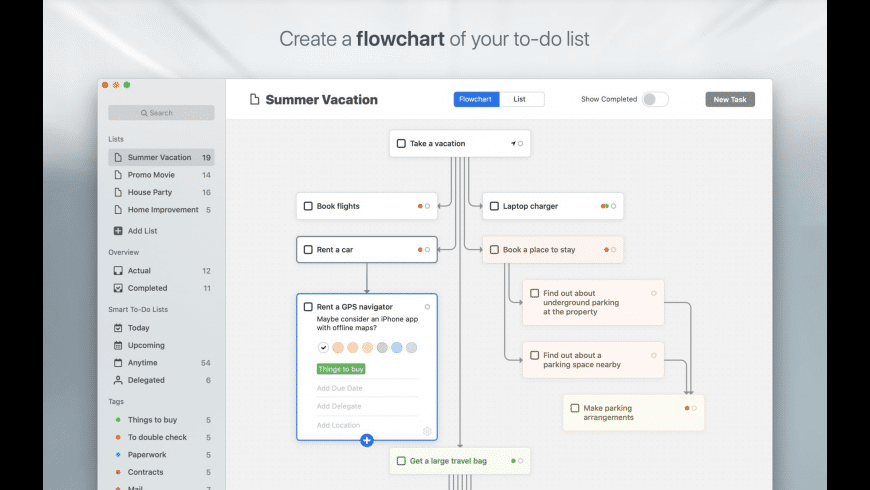Select the Completed overview item
Image resolution: width=870 pixels, height=490 pixels.
coord(147,288)
